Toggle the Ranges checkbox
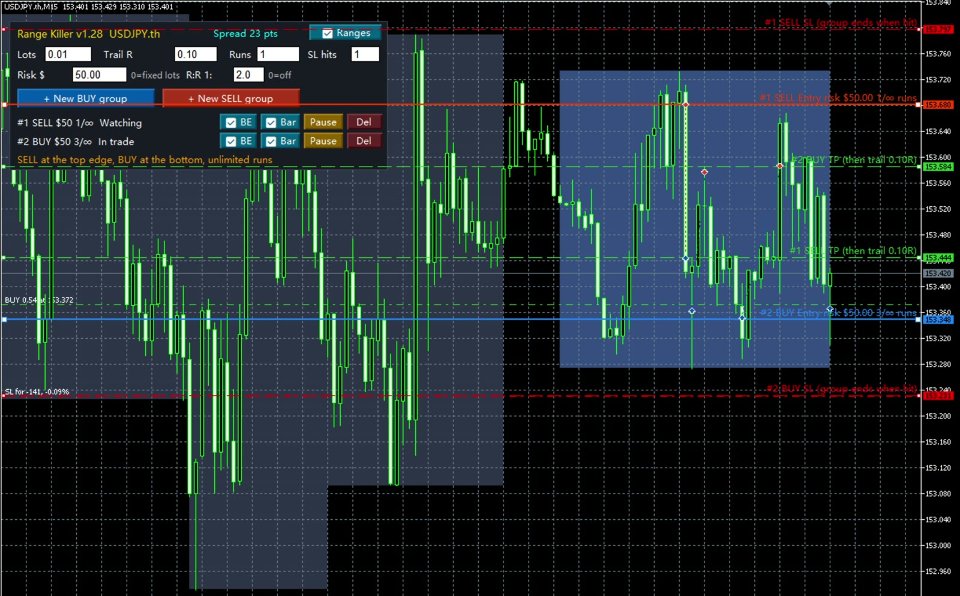960x596 pixels. point(328,33)
